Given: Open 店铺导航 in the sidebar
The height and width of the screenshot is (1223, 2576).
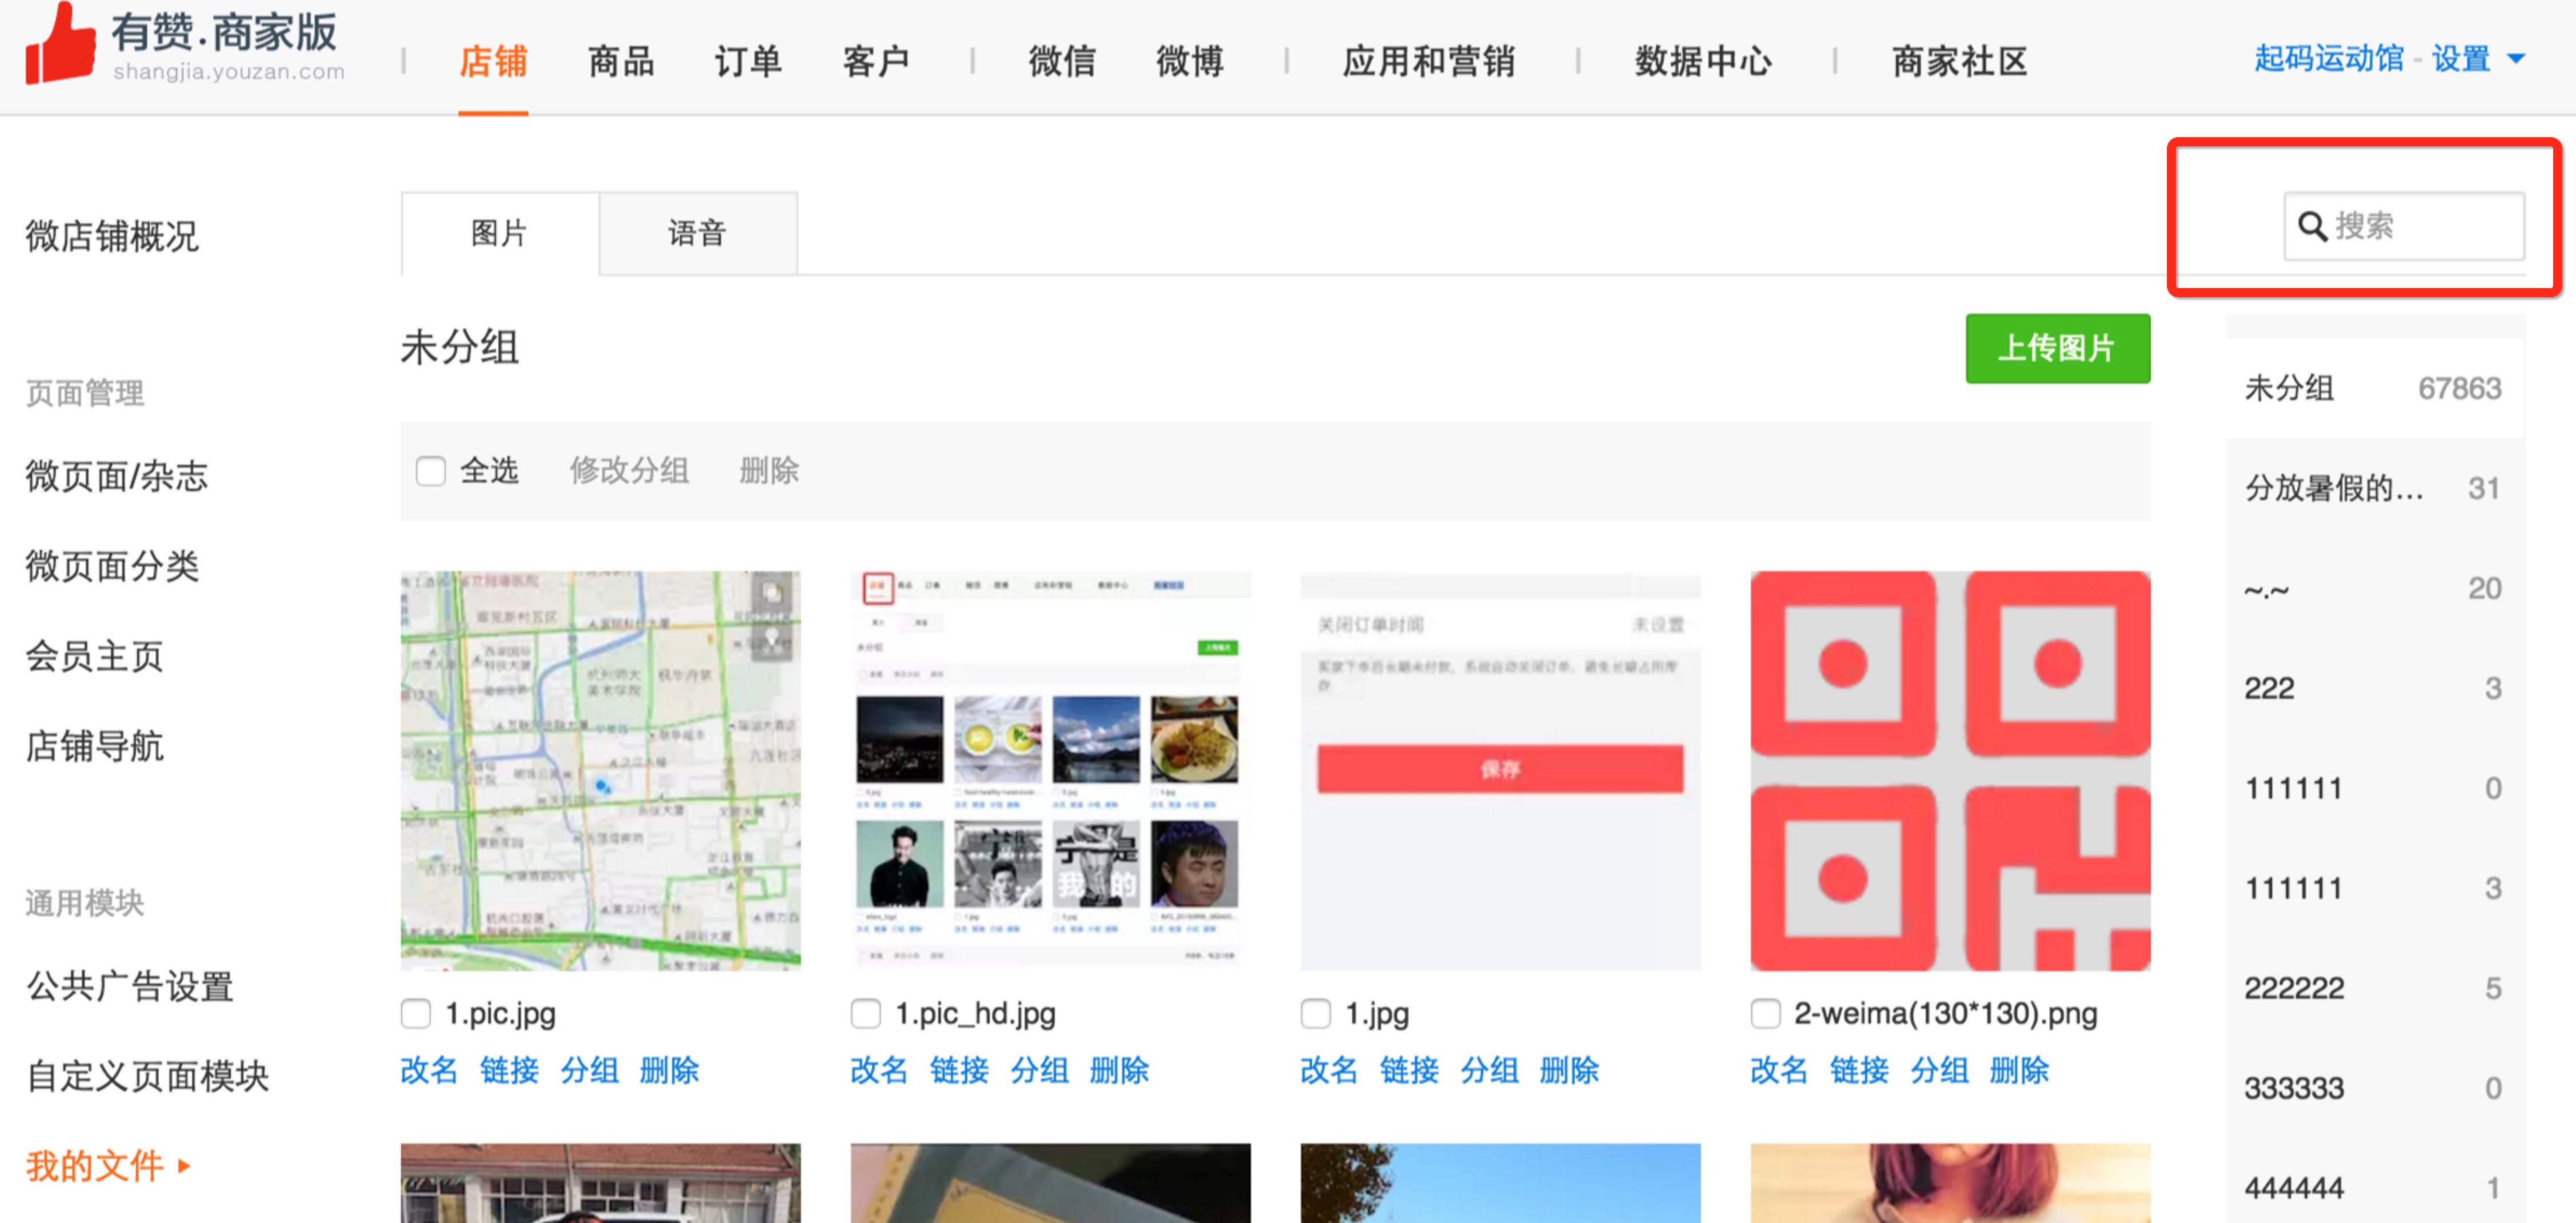Looking at the screenshot, I should pyautogui.click(x=94, y=746).
